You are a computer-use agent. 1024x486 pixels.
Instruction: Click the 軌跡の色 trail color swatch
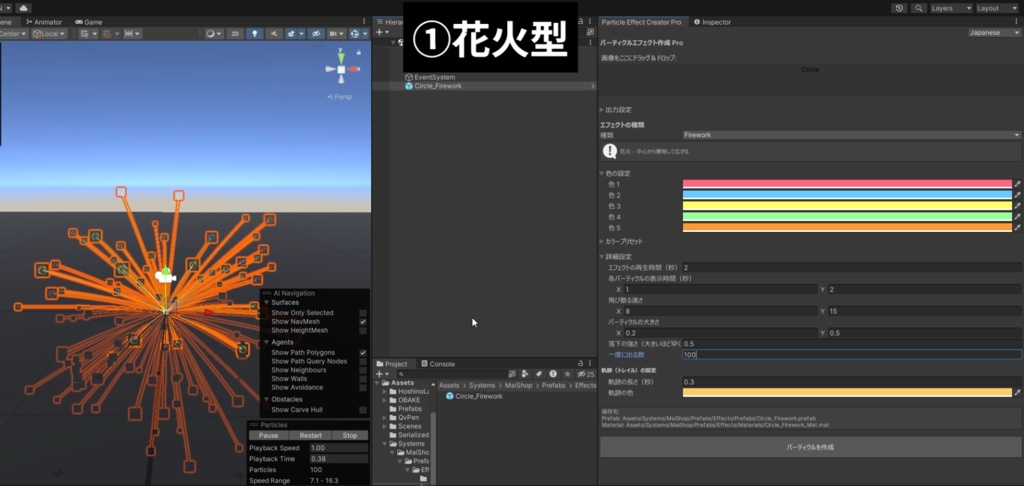tap(847, 393)
